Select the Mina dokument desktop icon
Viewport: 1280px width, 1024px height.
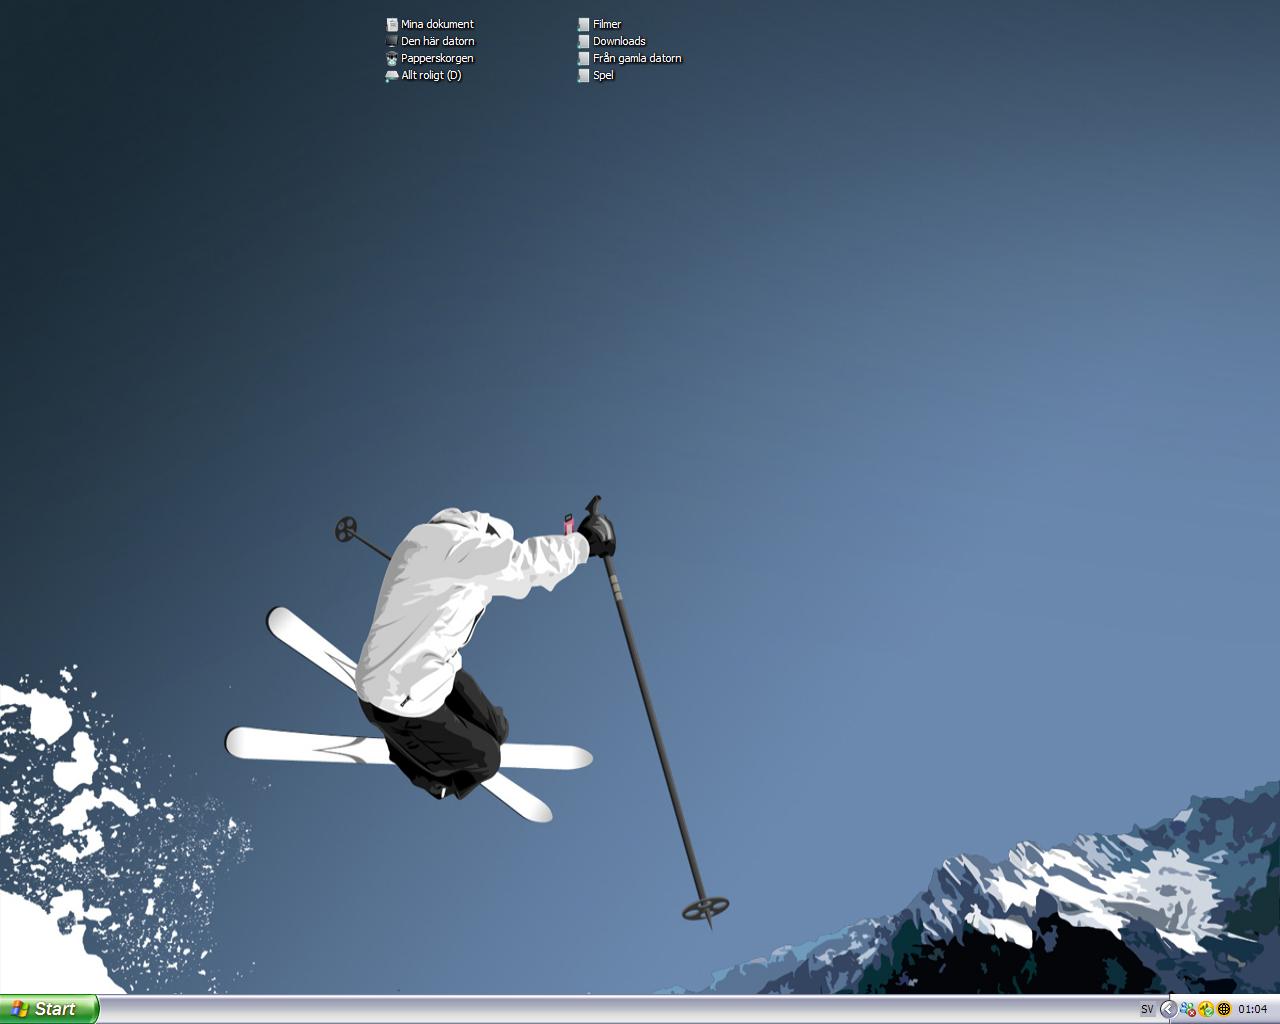coord(430,24)
